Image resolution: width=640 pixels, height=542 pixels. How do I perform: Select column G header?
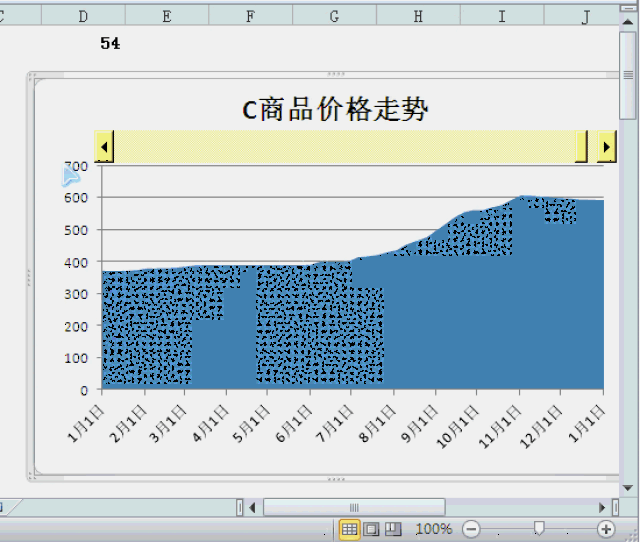[x=334, y=16]
